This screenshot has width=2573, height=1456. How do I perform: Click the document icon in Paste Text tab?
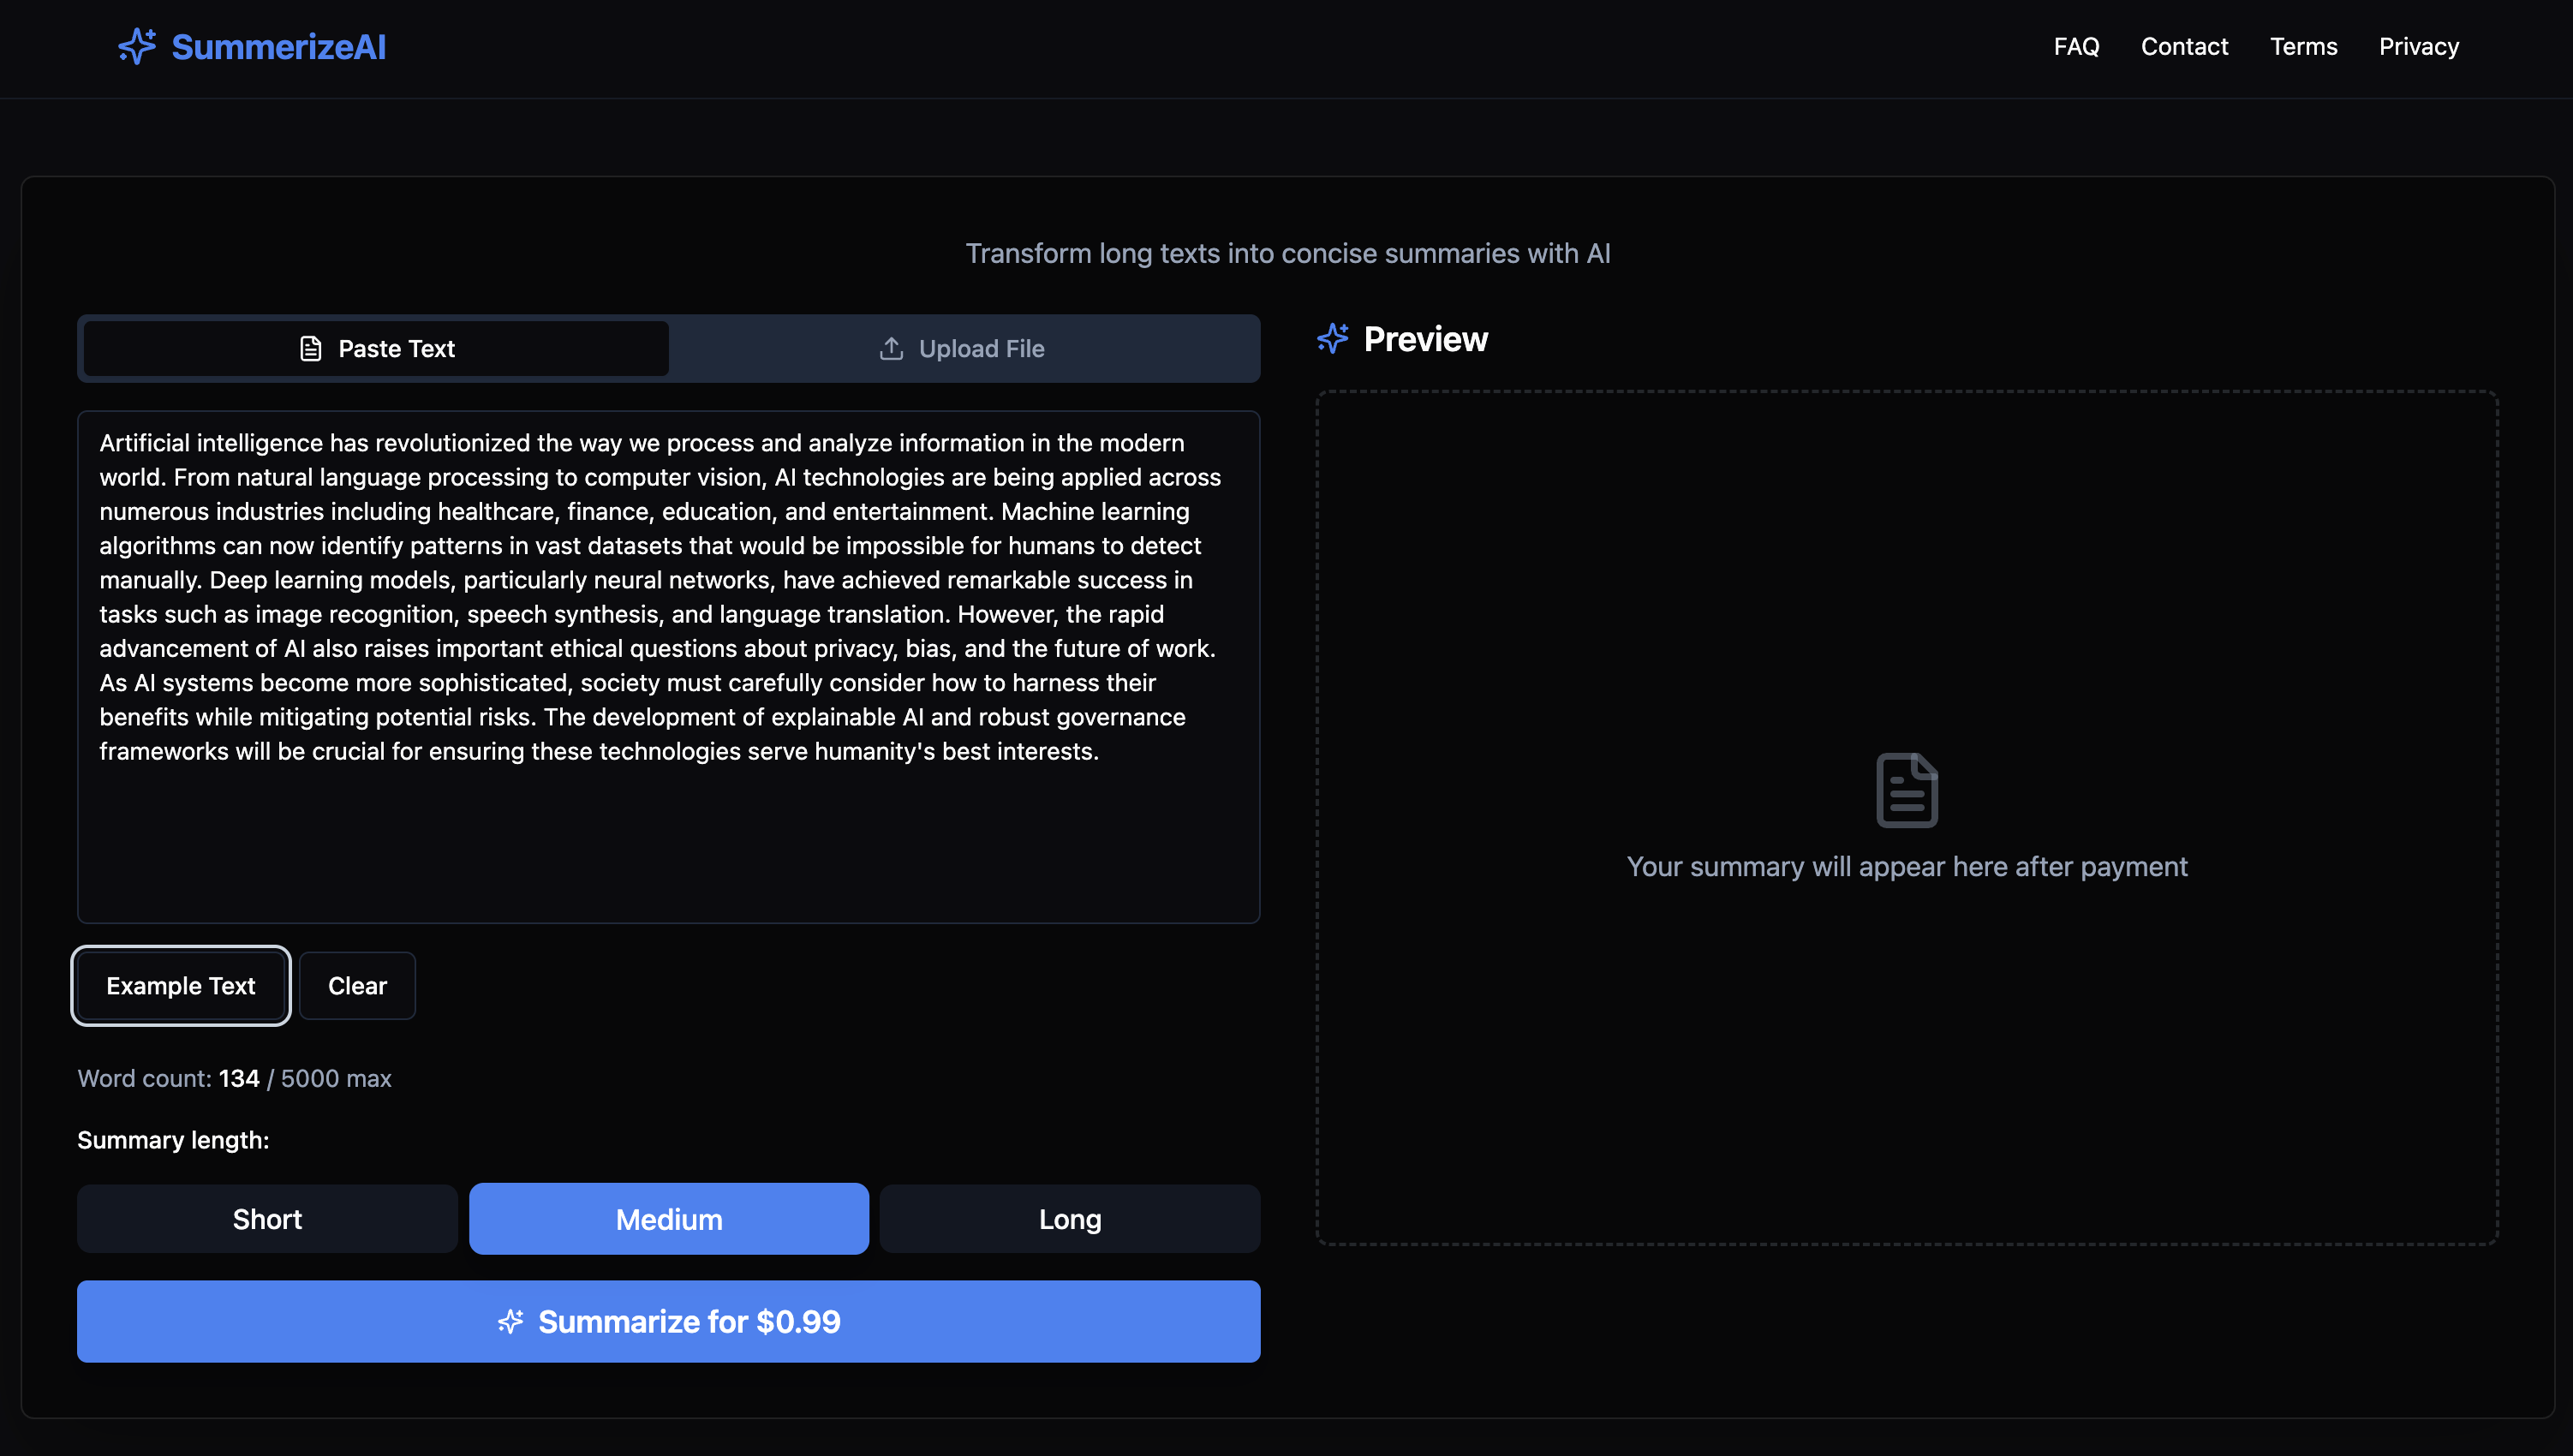point(311,349)
